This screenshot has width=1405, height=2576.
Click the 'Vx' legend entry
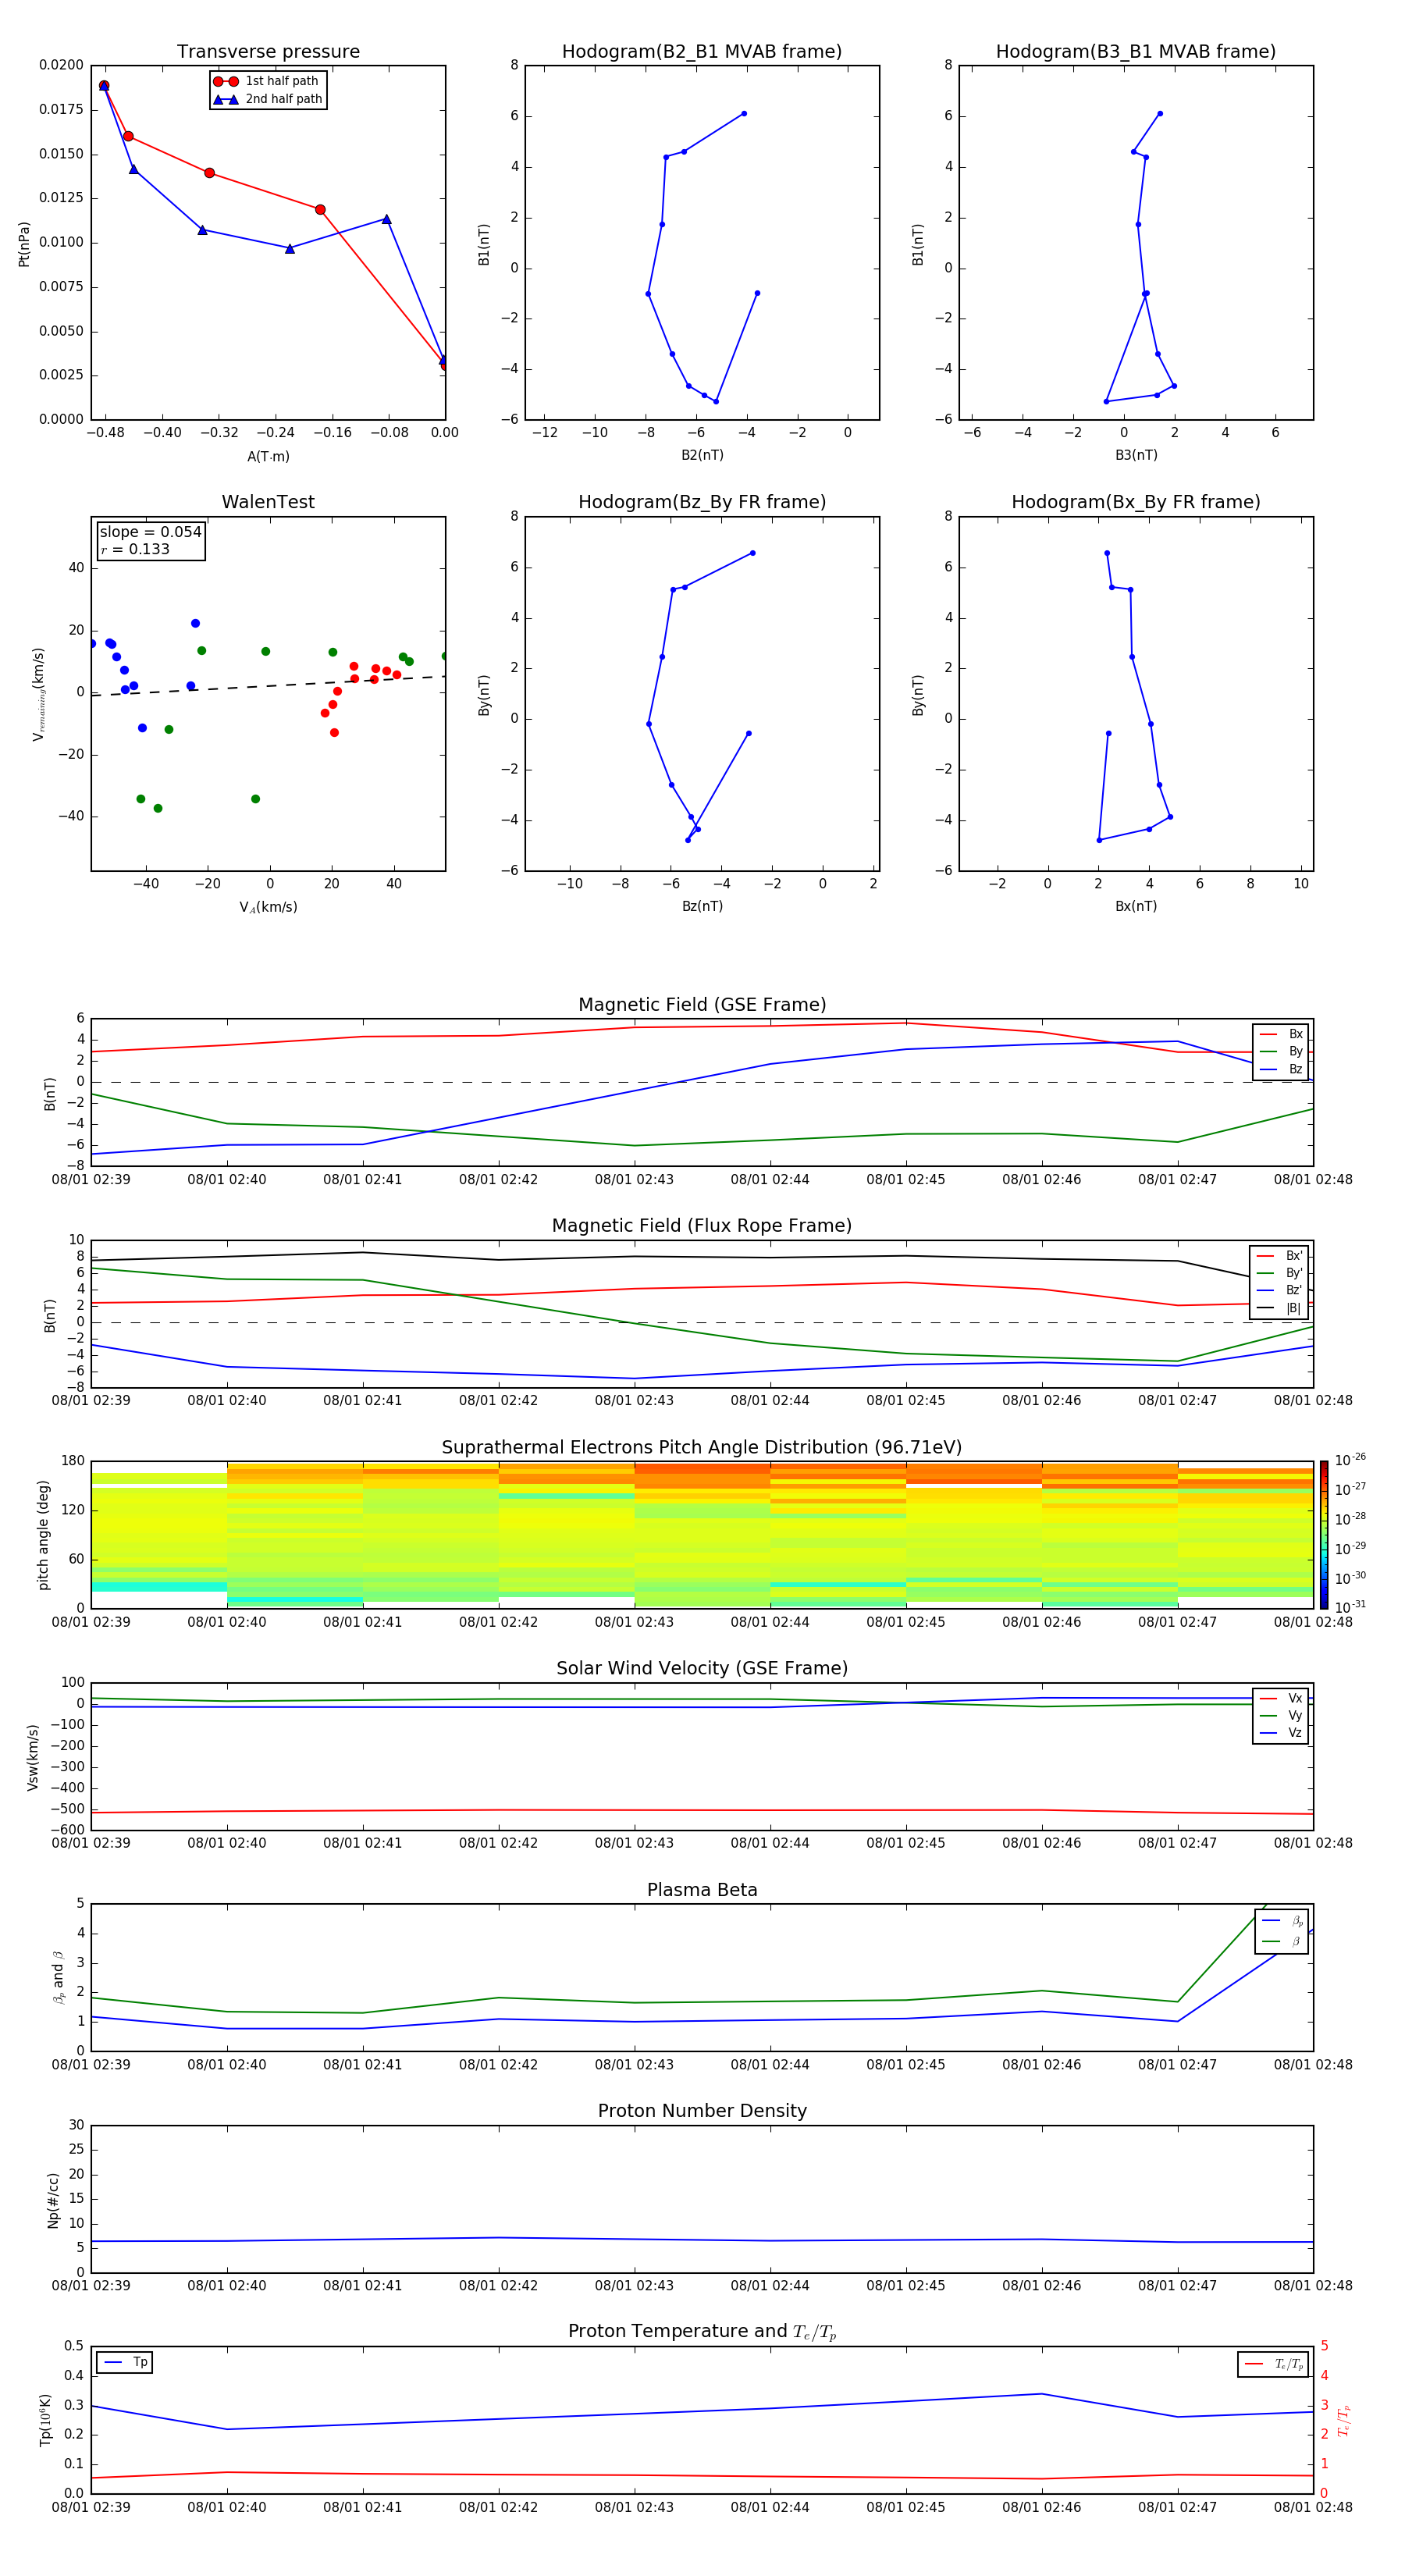click(x=1281, y=1698)
